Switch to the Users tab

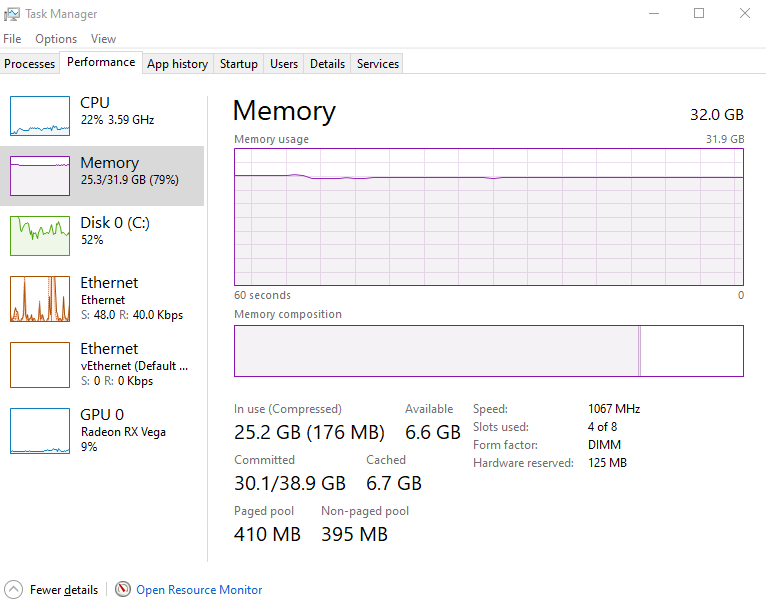point(284,64)
